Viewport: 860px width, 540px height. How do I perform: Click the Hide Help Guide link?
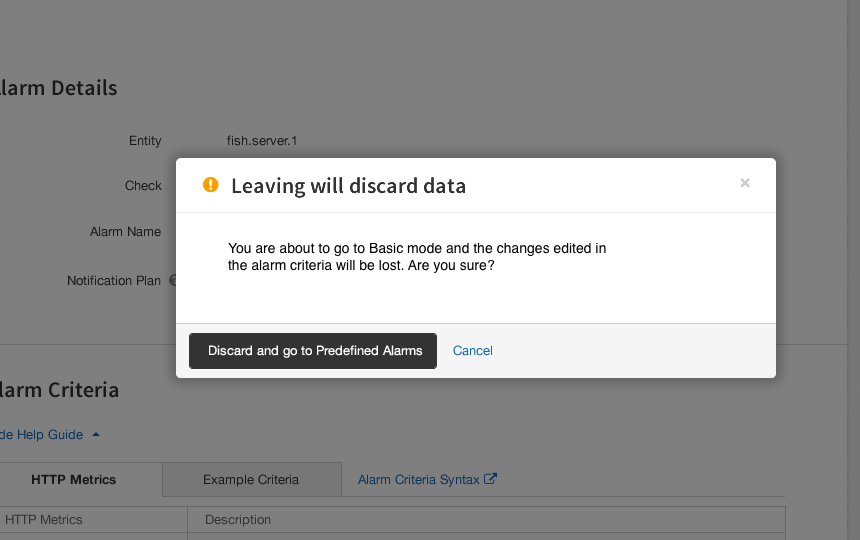[41, 435]
